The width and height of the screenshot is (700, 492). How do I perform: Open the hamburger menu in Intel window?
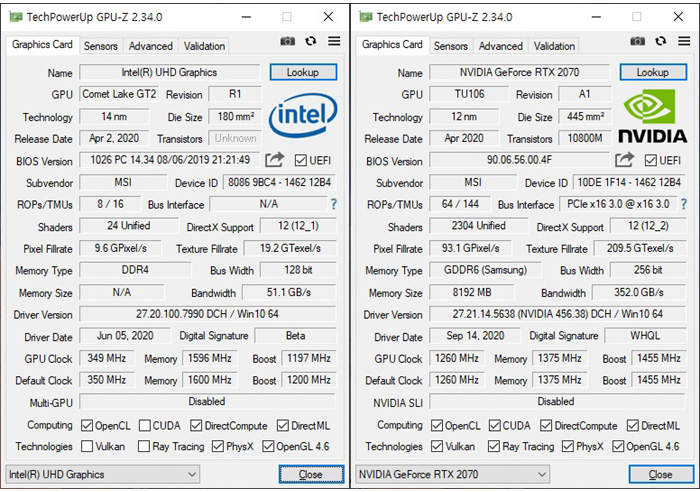click(334, 41)
